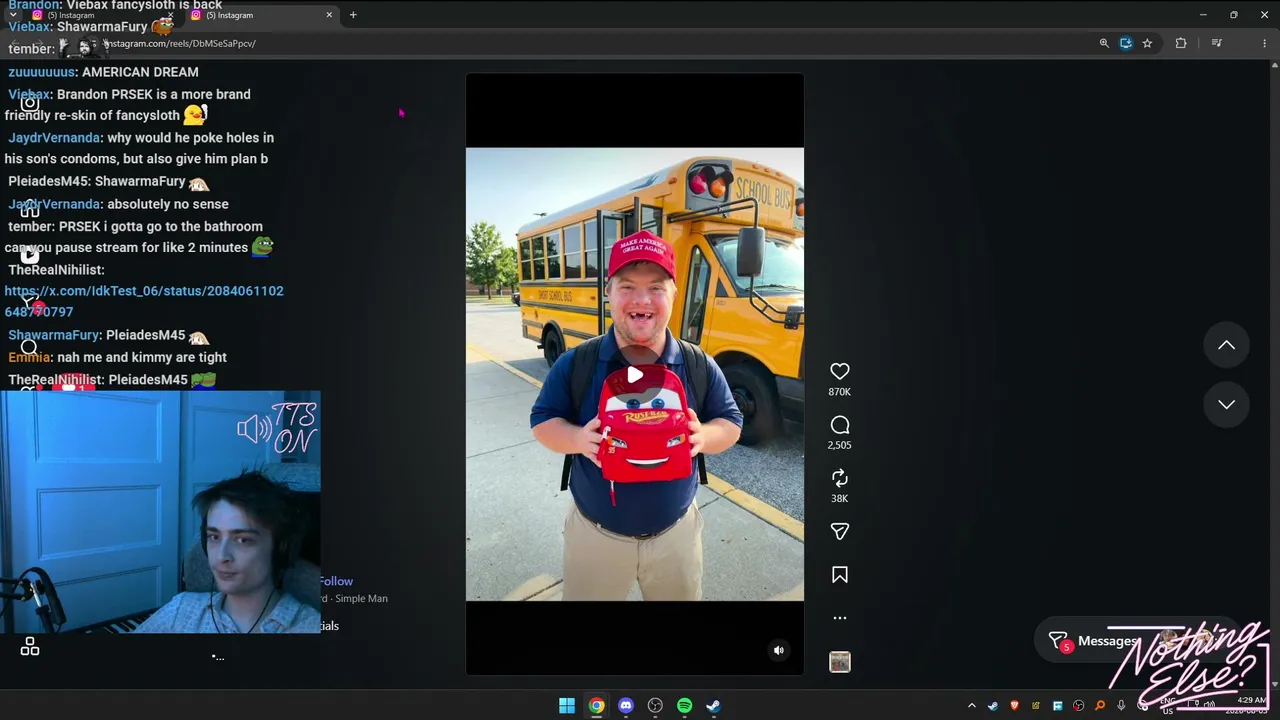Viewport: 1280px width, 720px height.
Task: Click the Brave icon in the system tray
Action: click(x=1015, y=706)
